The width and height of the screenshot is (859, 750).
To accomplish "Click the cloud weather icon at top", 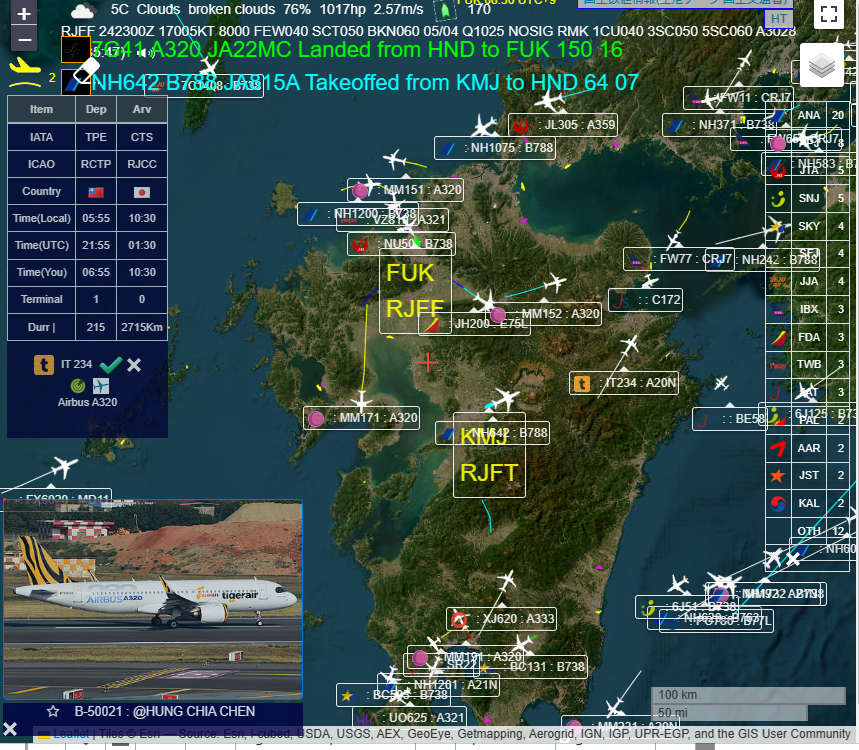I will pyautogui.click(x=83, y=10).
